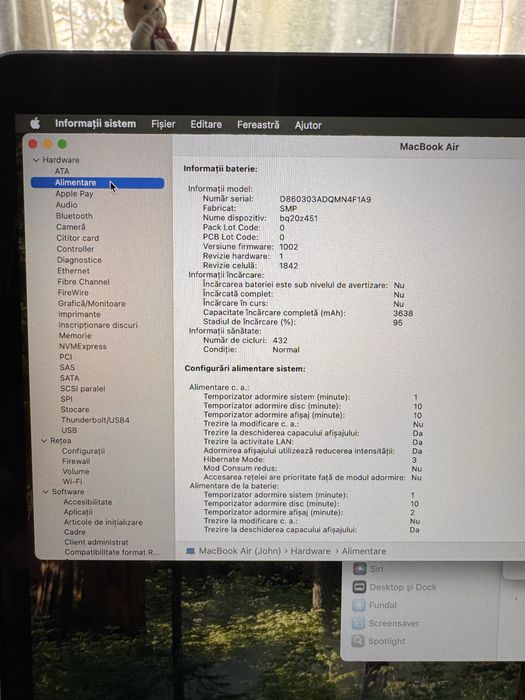The width and height of the screenshot is (525, 700).
Task: Select Cadre under Software
Action: click(75, 532)
